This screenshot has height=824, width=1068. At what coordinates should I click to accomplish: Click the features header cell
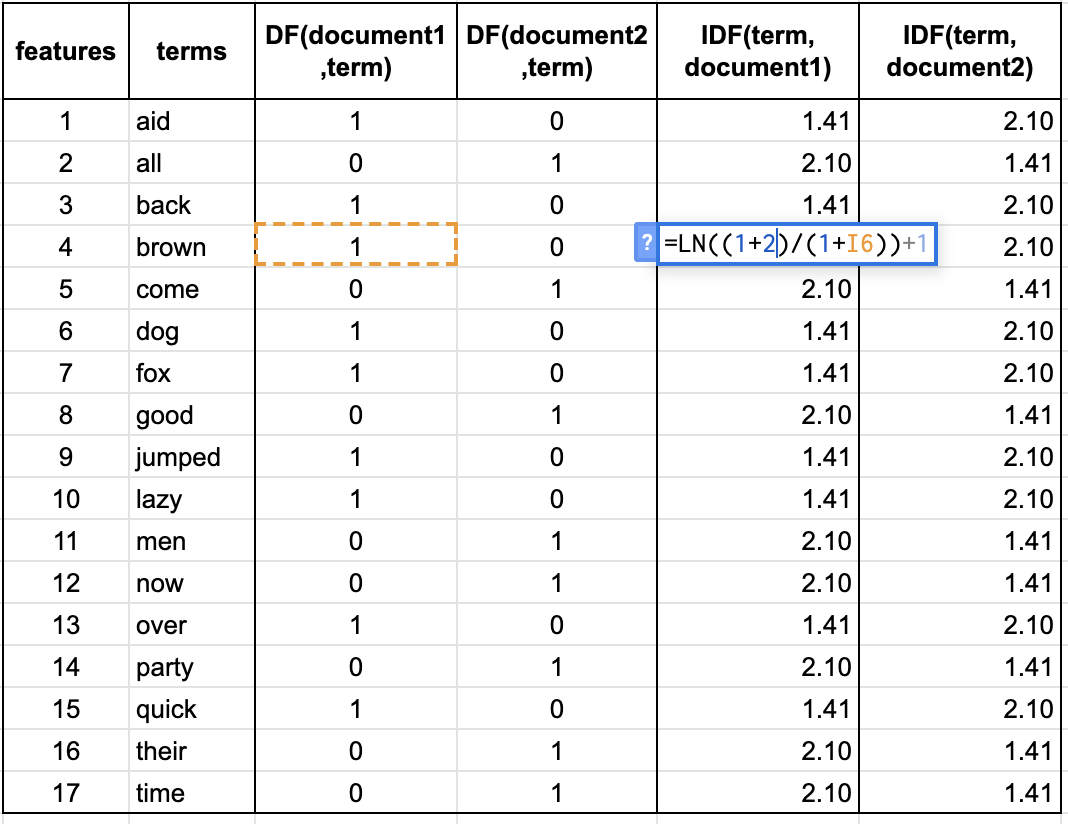(64, 51)
